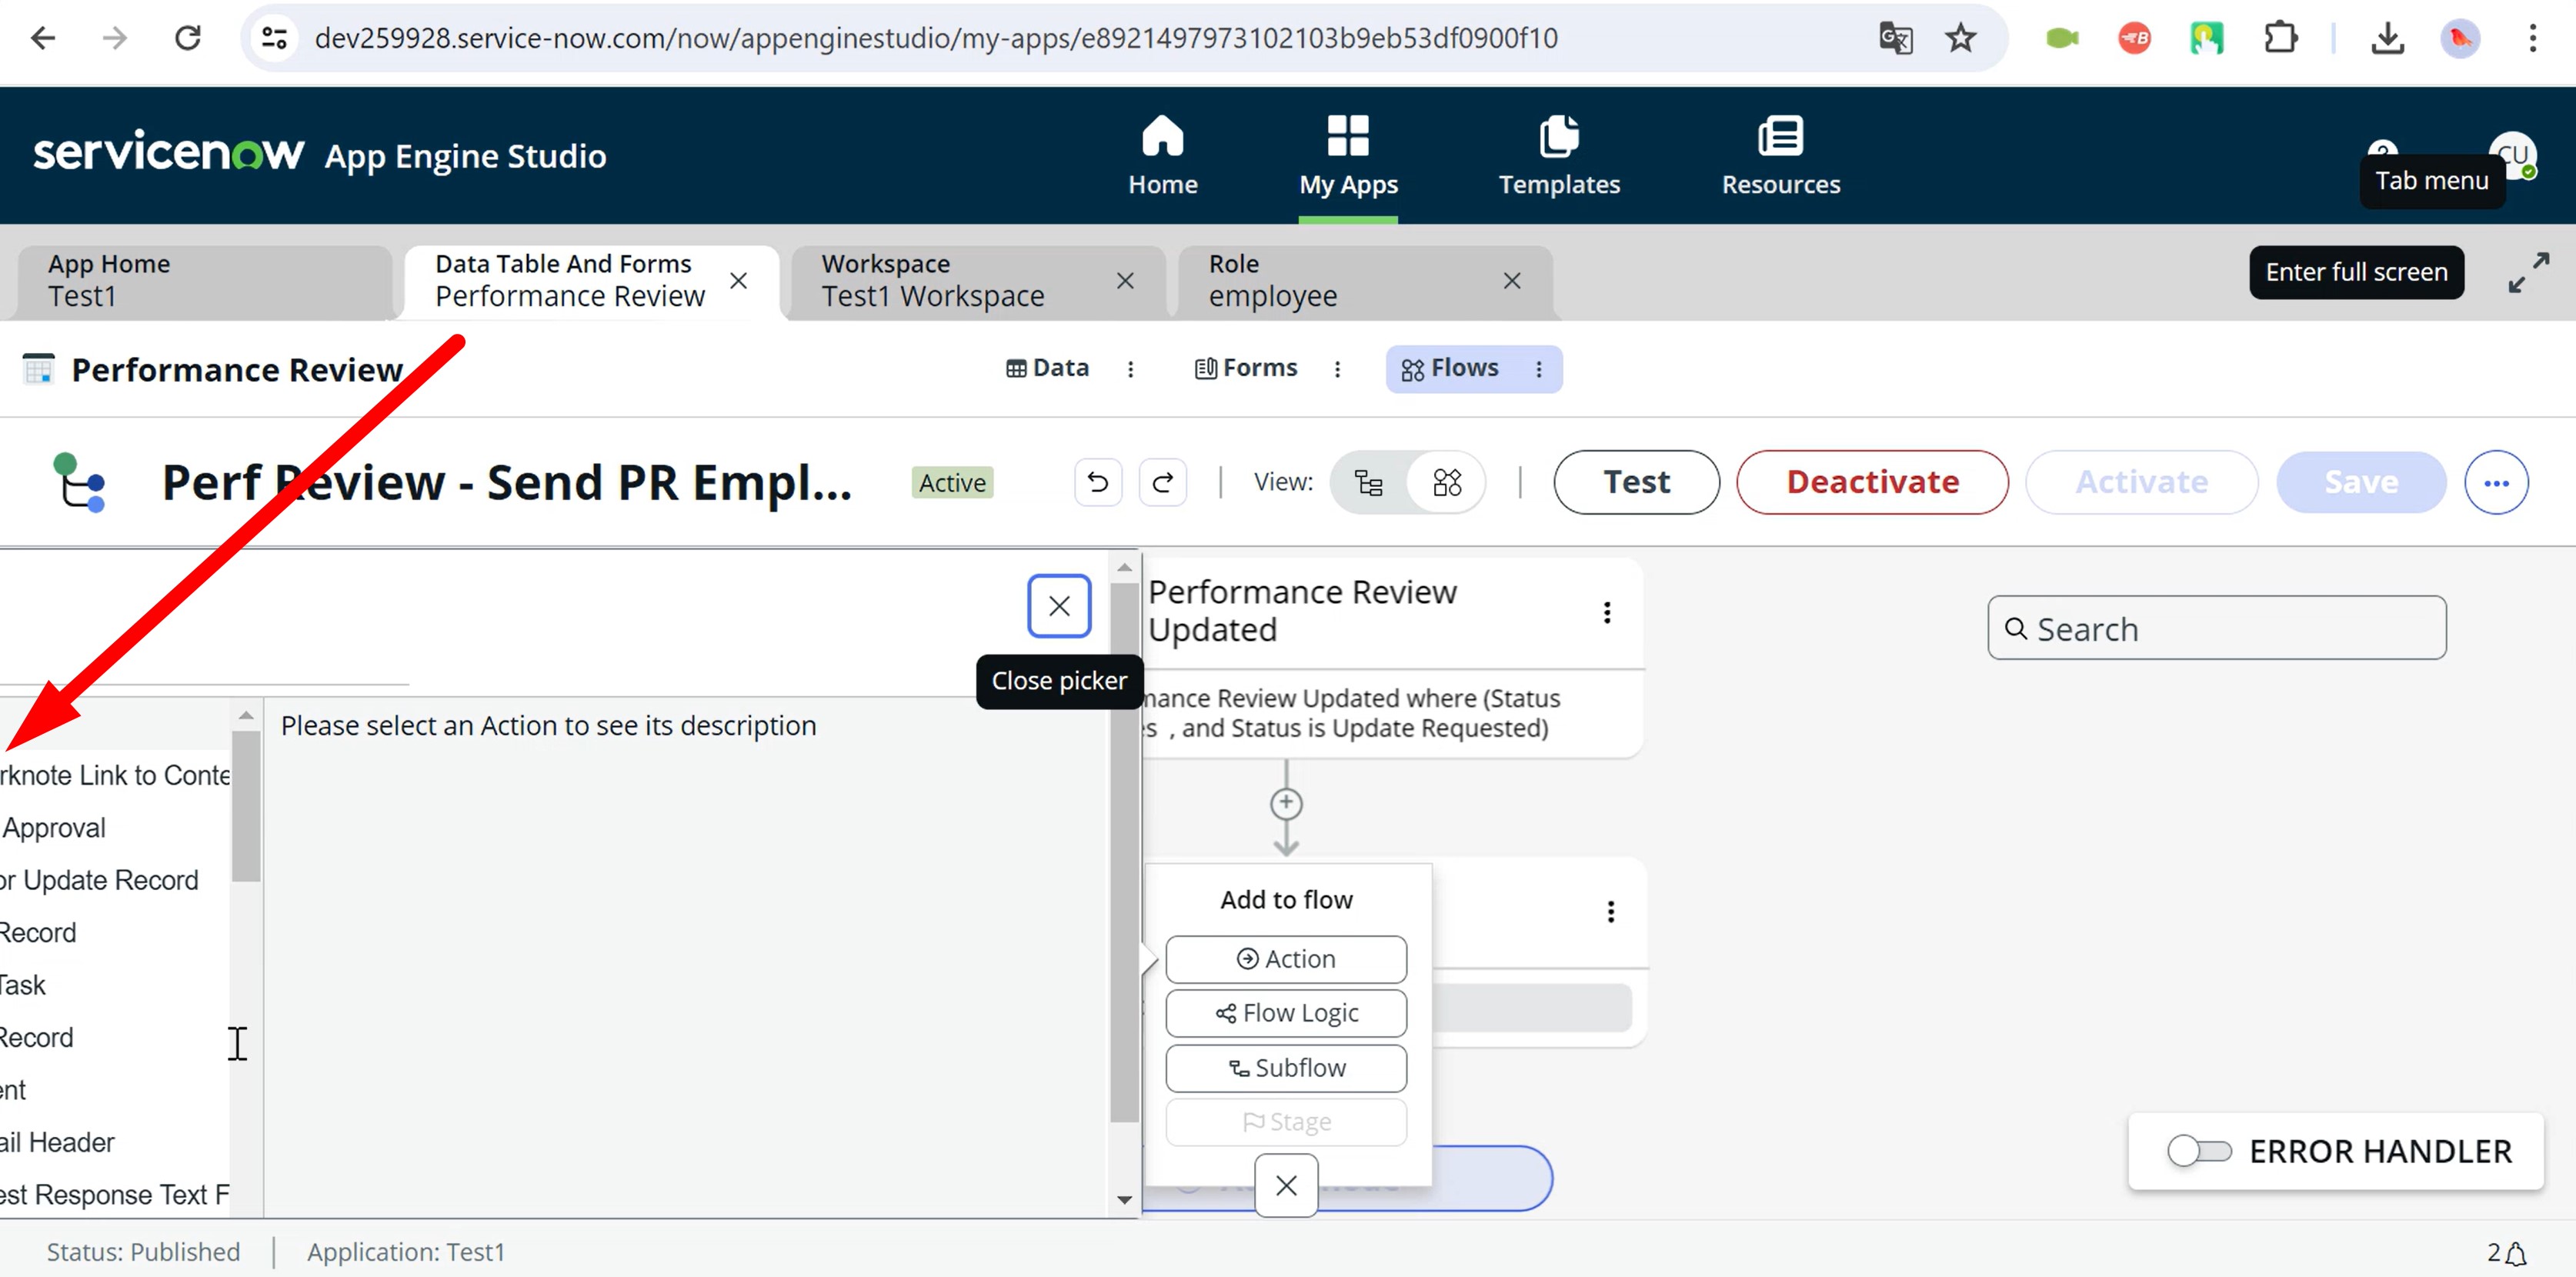Screen dimensions: 2576x1277
Task: Switch to Workspace Test1 Workspace tab
Action: (978, 281)
